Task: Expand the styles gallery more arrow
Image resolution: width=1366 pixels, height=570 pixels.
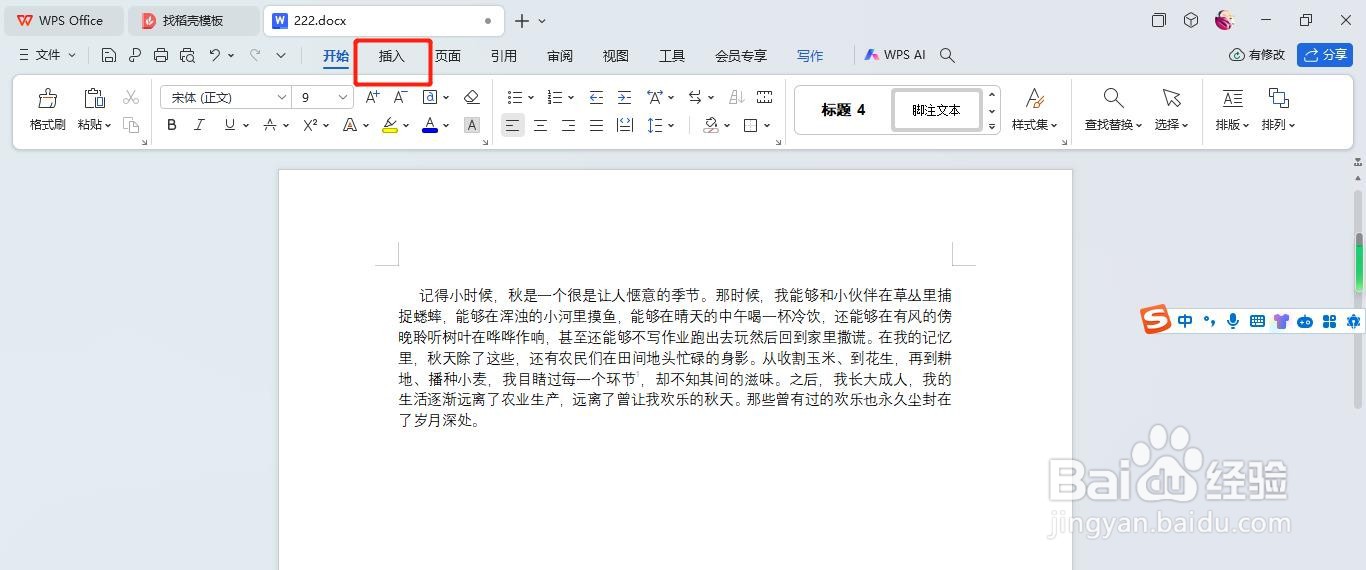Action: coord(992,126)
